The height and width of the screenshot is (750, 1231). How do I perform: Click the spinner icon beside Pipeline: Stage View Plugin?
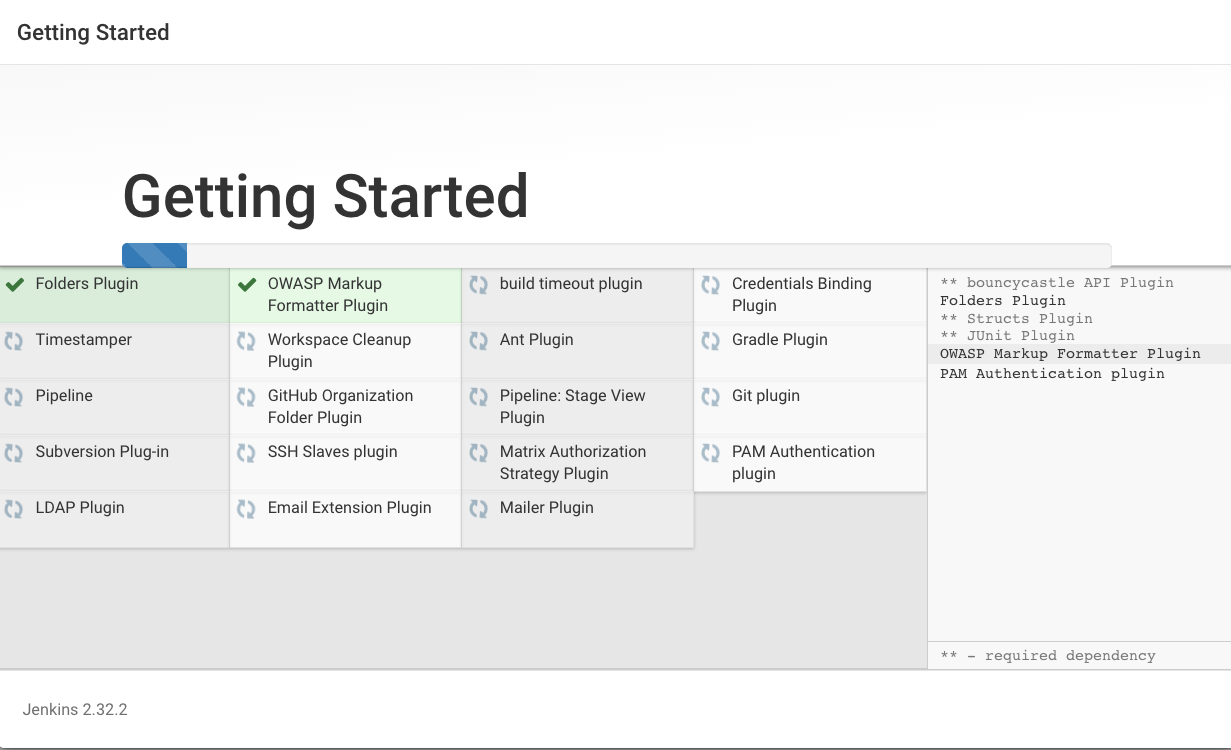[479, 397]
